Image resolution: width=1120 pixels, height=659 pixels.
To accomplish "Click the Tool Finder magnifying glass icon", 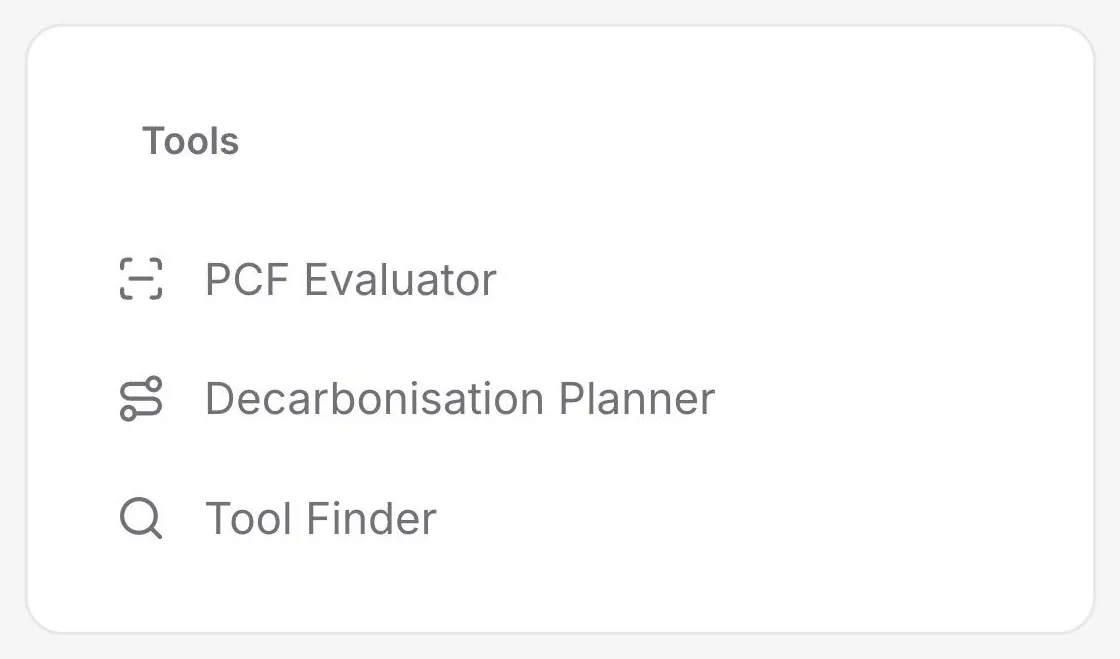I will [141, 518].
